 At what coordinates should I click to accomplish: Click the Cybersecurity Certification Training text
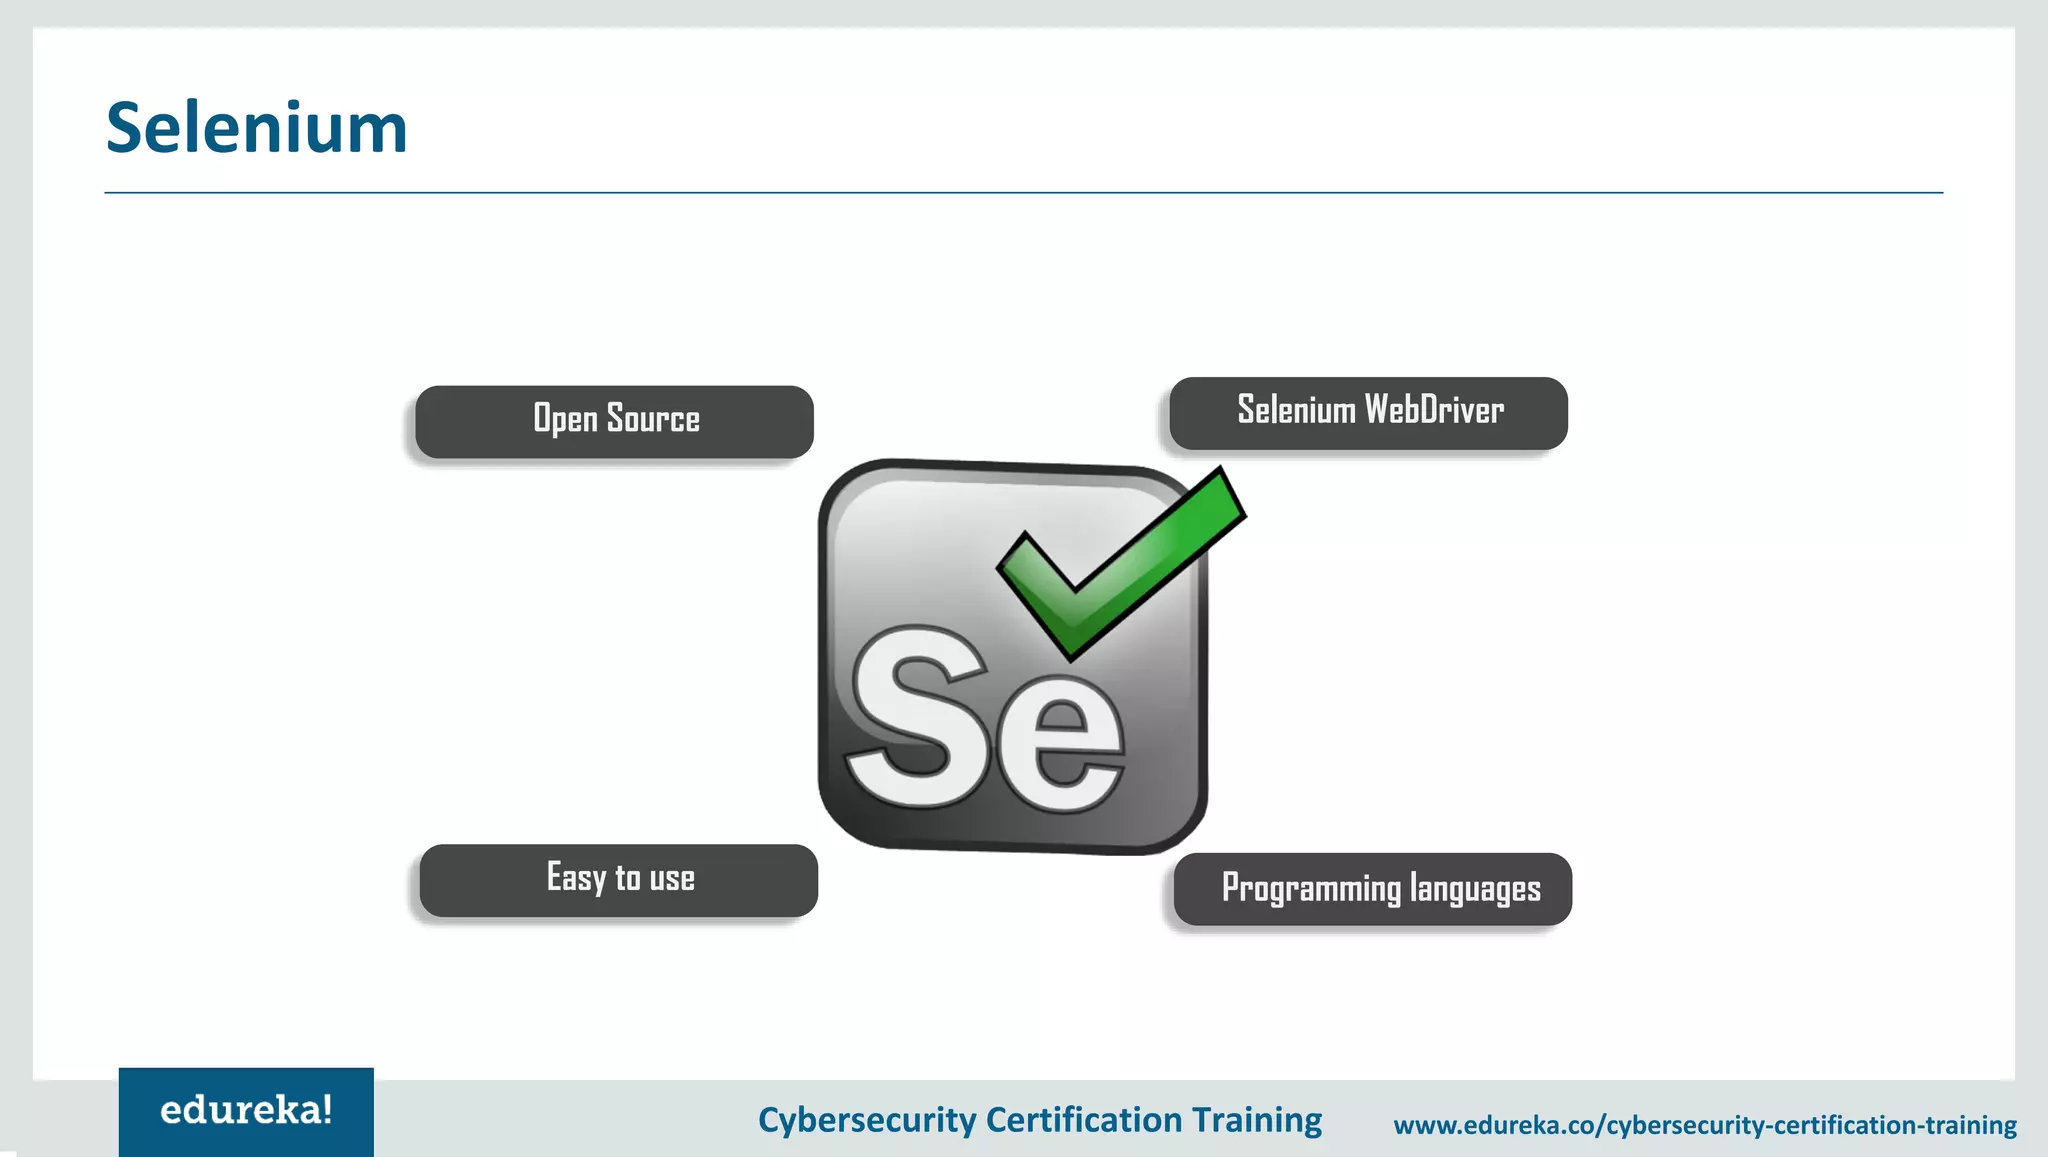point(1040,1120)
